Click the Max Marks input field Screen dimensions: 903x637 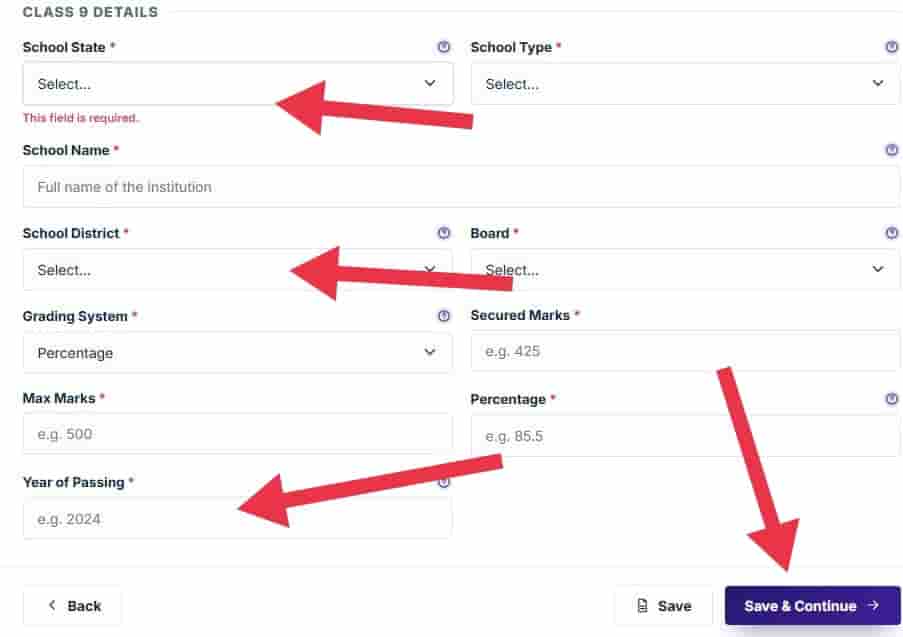(x=238, y=434)
